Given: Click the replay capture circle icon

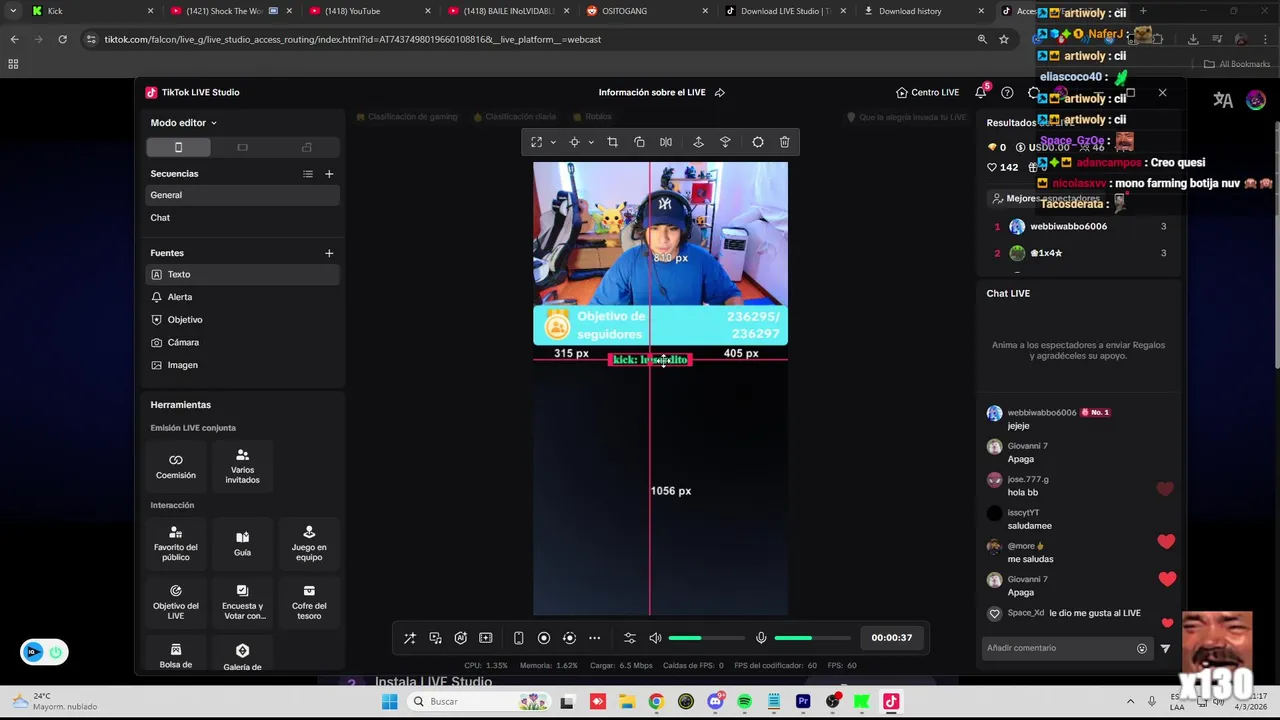Looking at the screenshot, I should (569, 638).
